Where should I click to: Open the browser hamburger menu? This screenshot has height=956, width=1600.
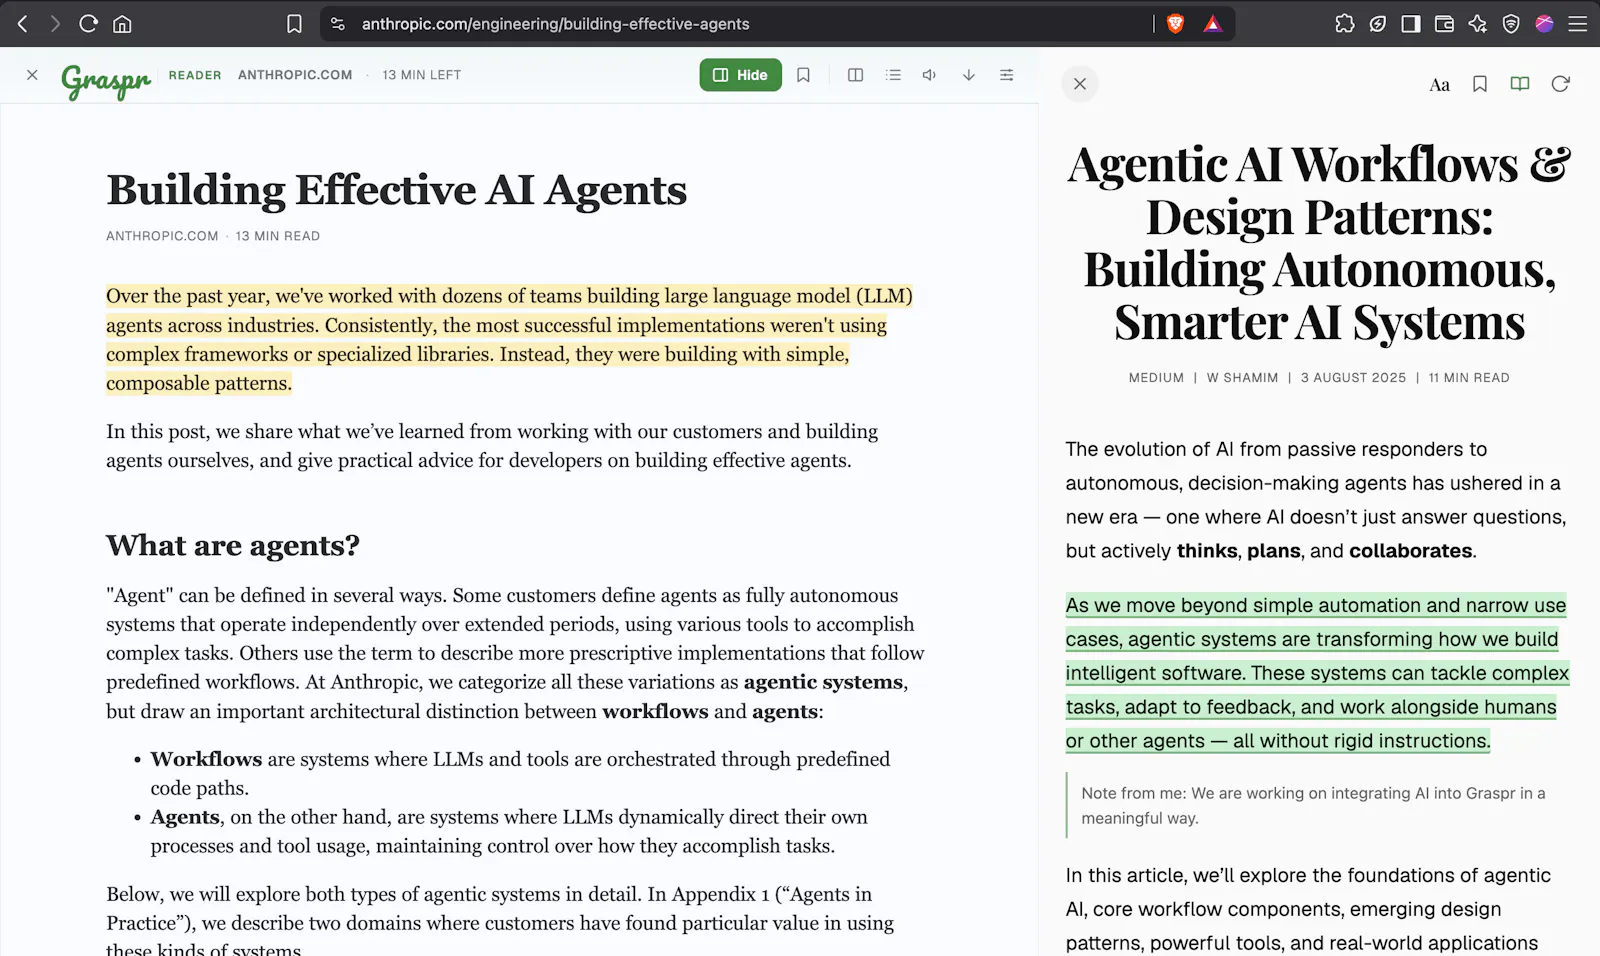[x=1578, y=24]
